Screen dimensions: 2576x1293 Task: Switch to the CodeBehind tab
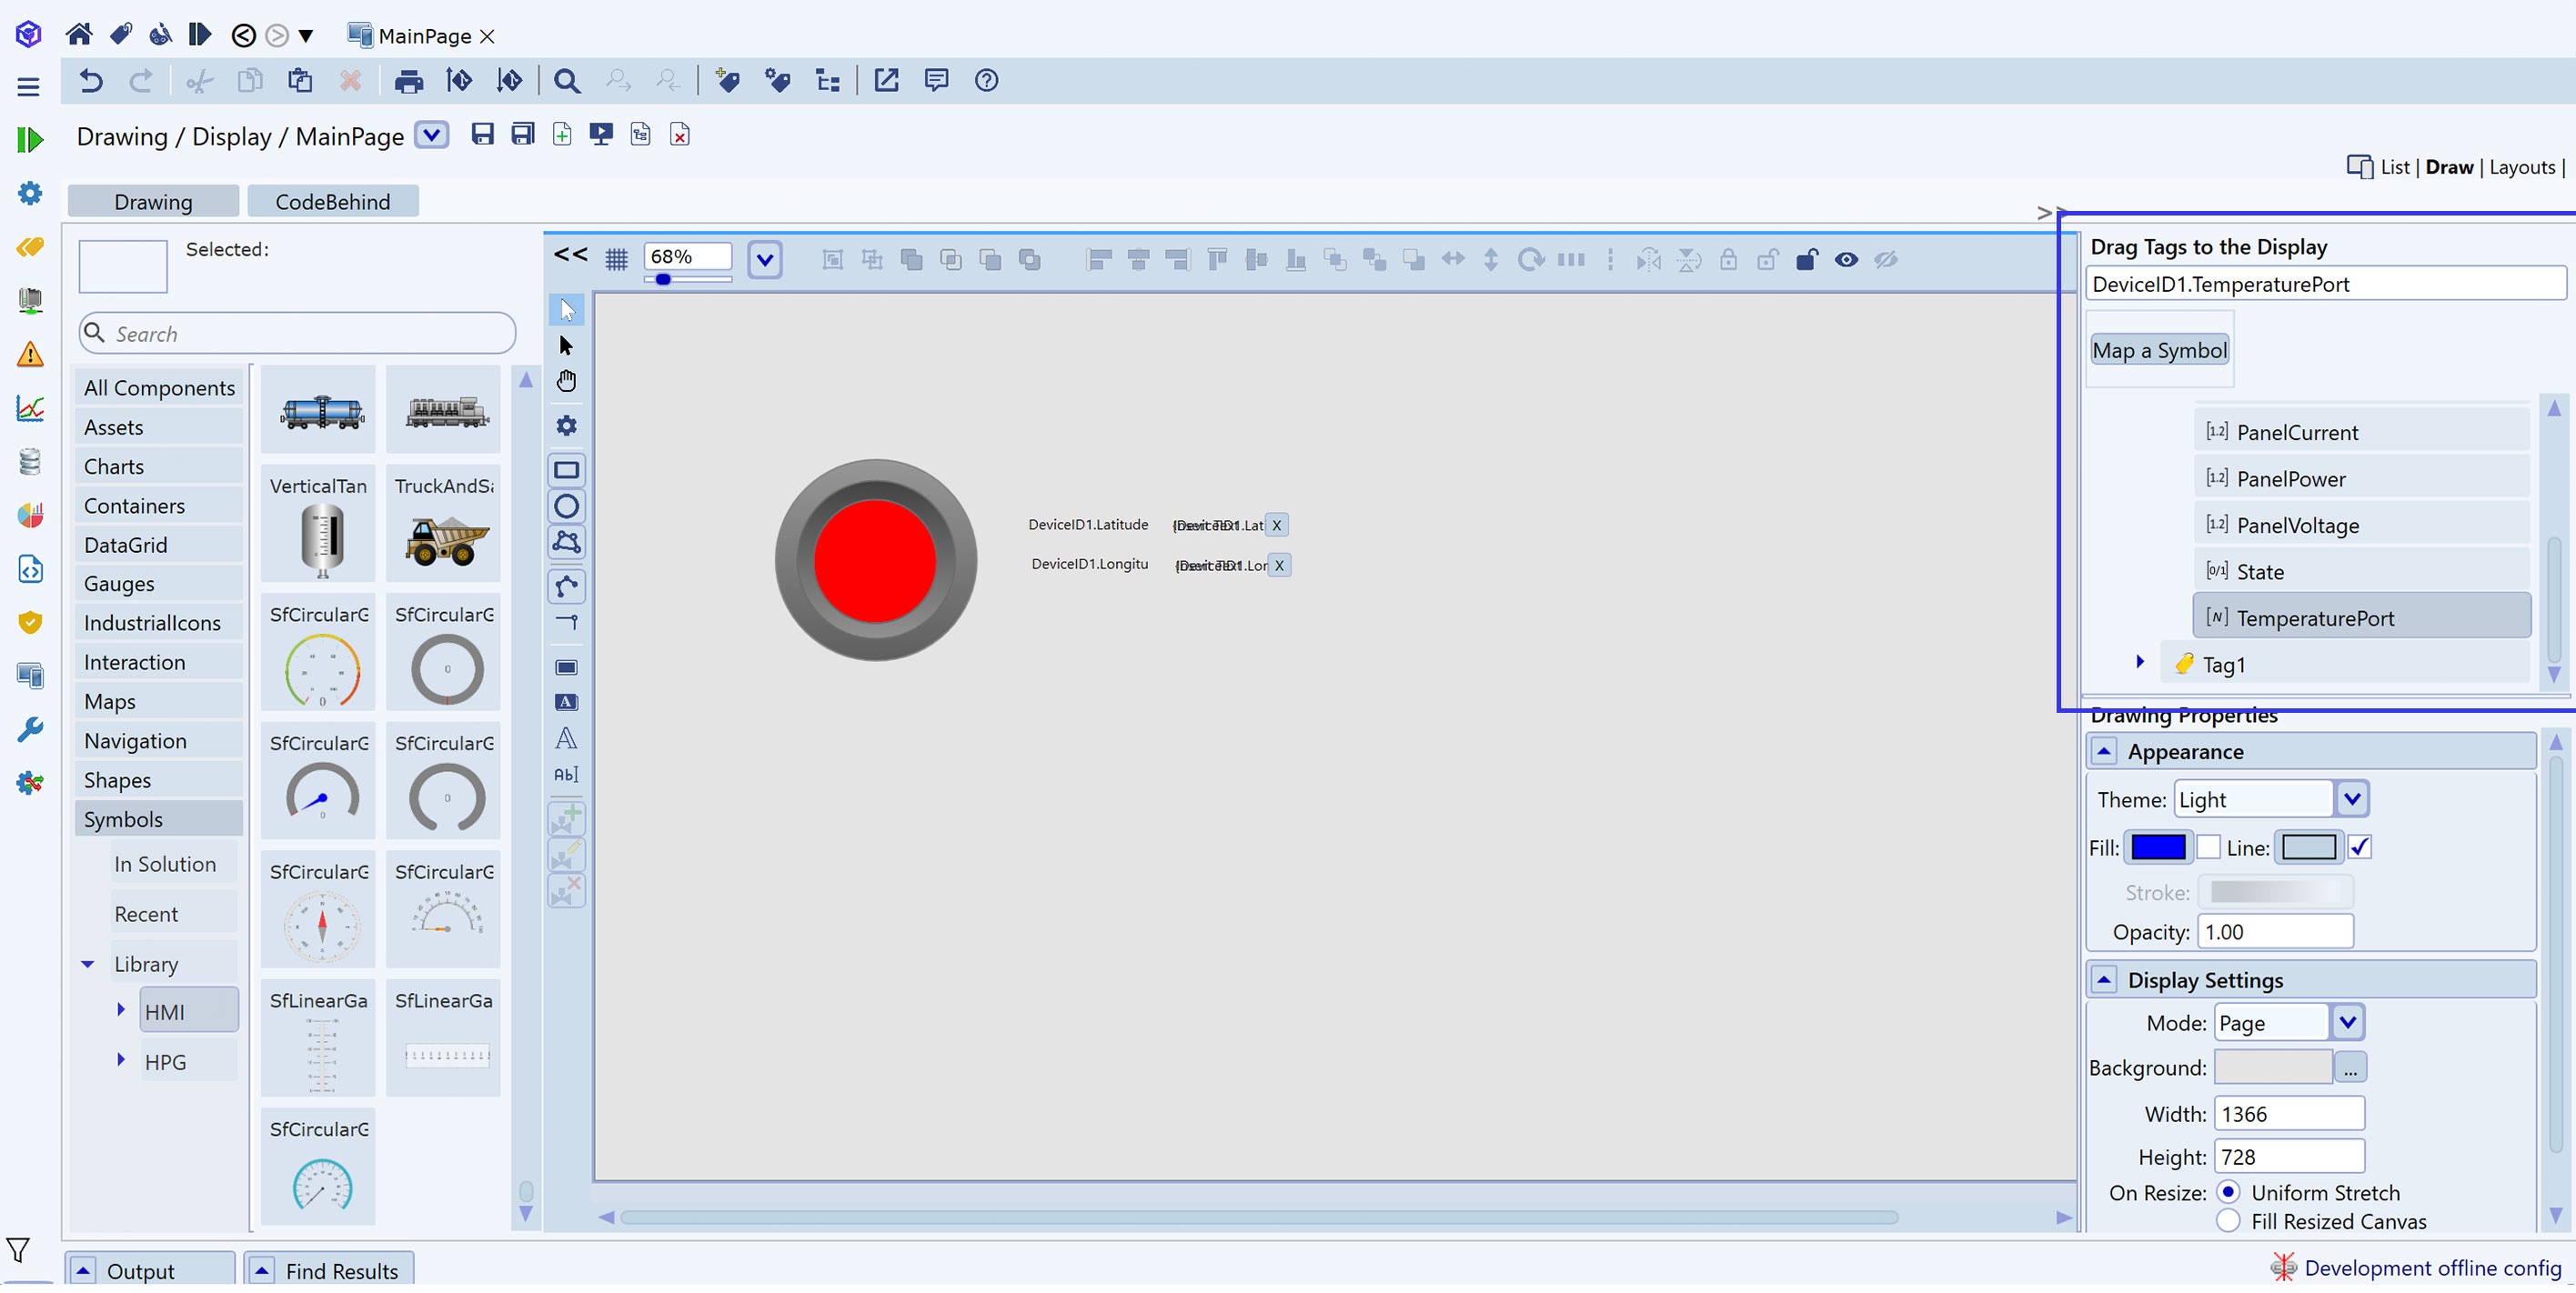(x=332, y=202)
